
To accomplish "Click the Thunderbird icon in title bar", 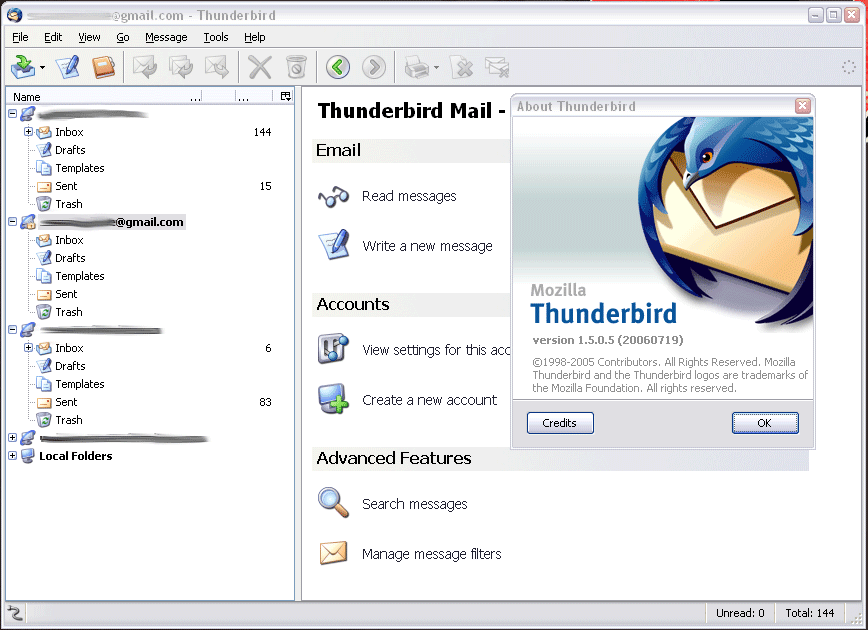I will (x=15, y=15).
